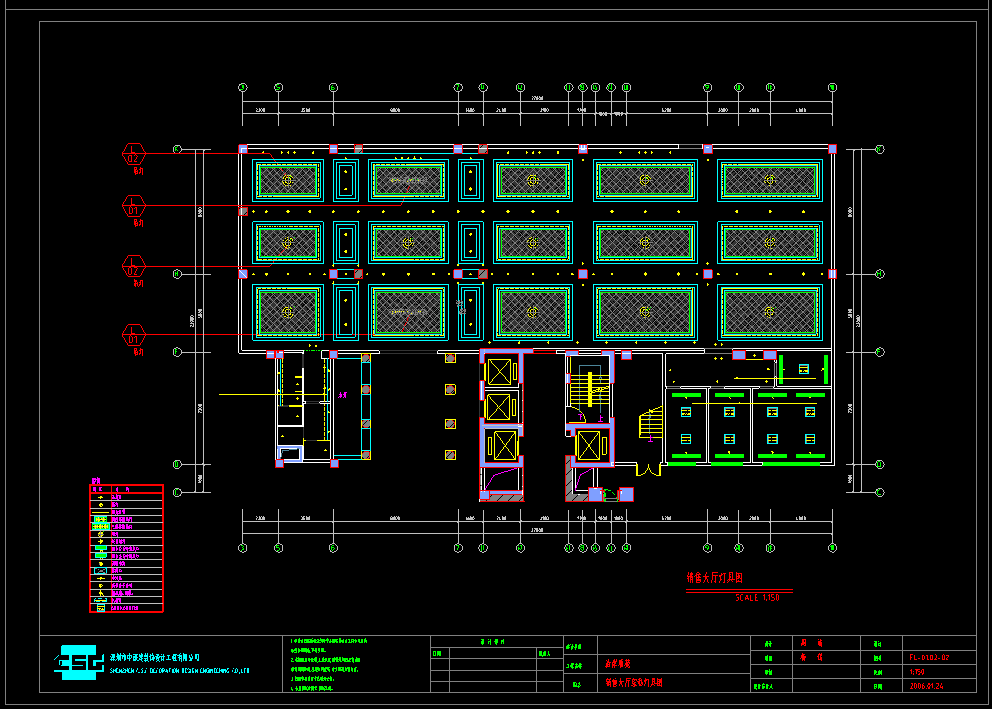Click the top-left blue structural column
This screenshot has height=709, width=992.
(243, 149)
